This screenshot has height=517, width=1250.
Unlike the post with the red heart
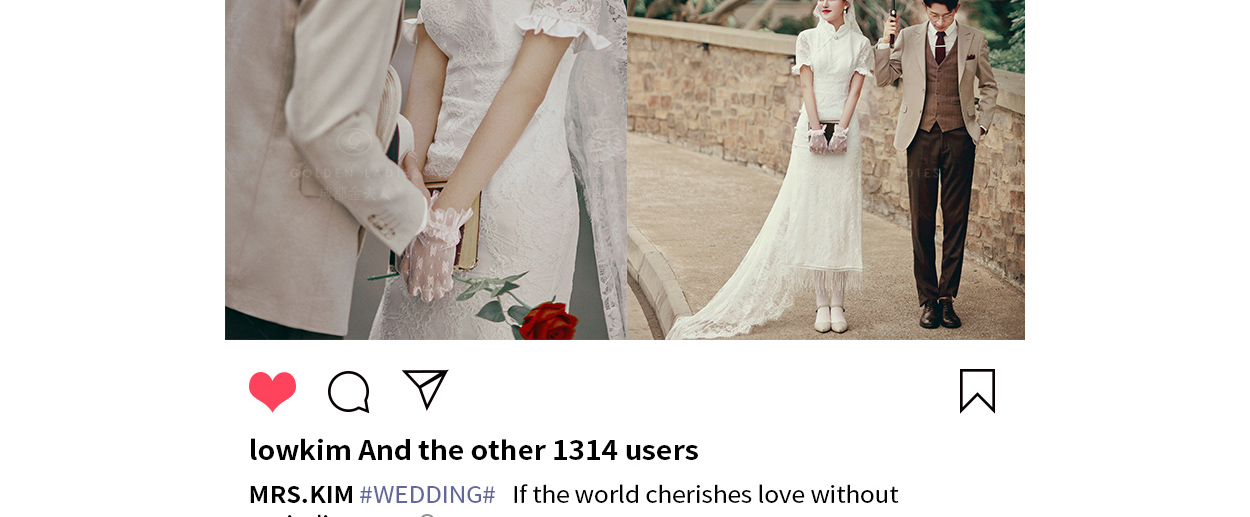pyautogui.click(x=273, y=391)
